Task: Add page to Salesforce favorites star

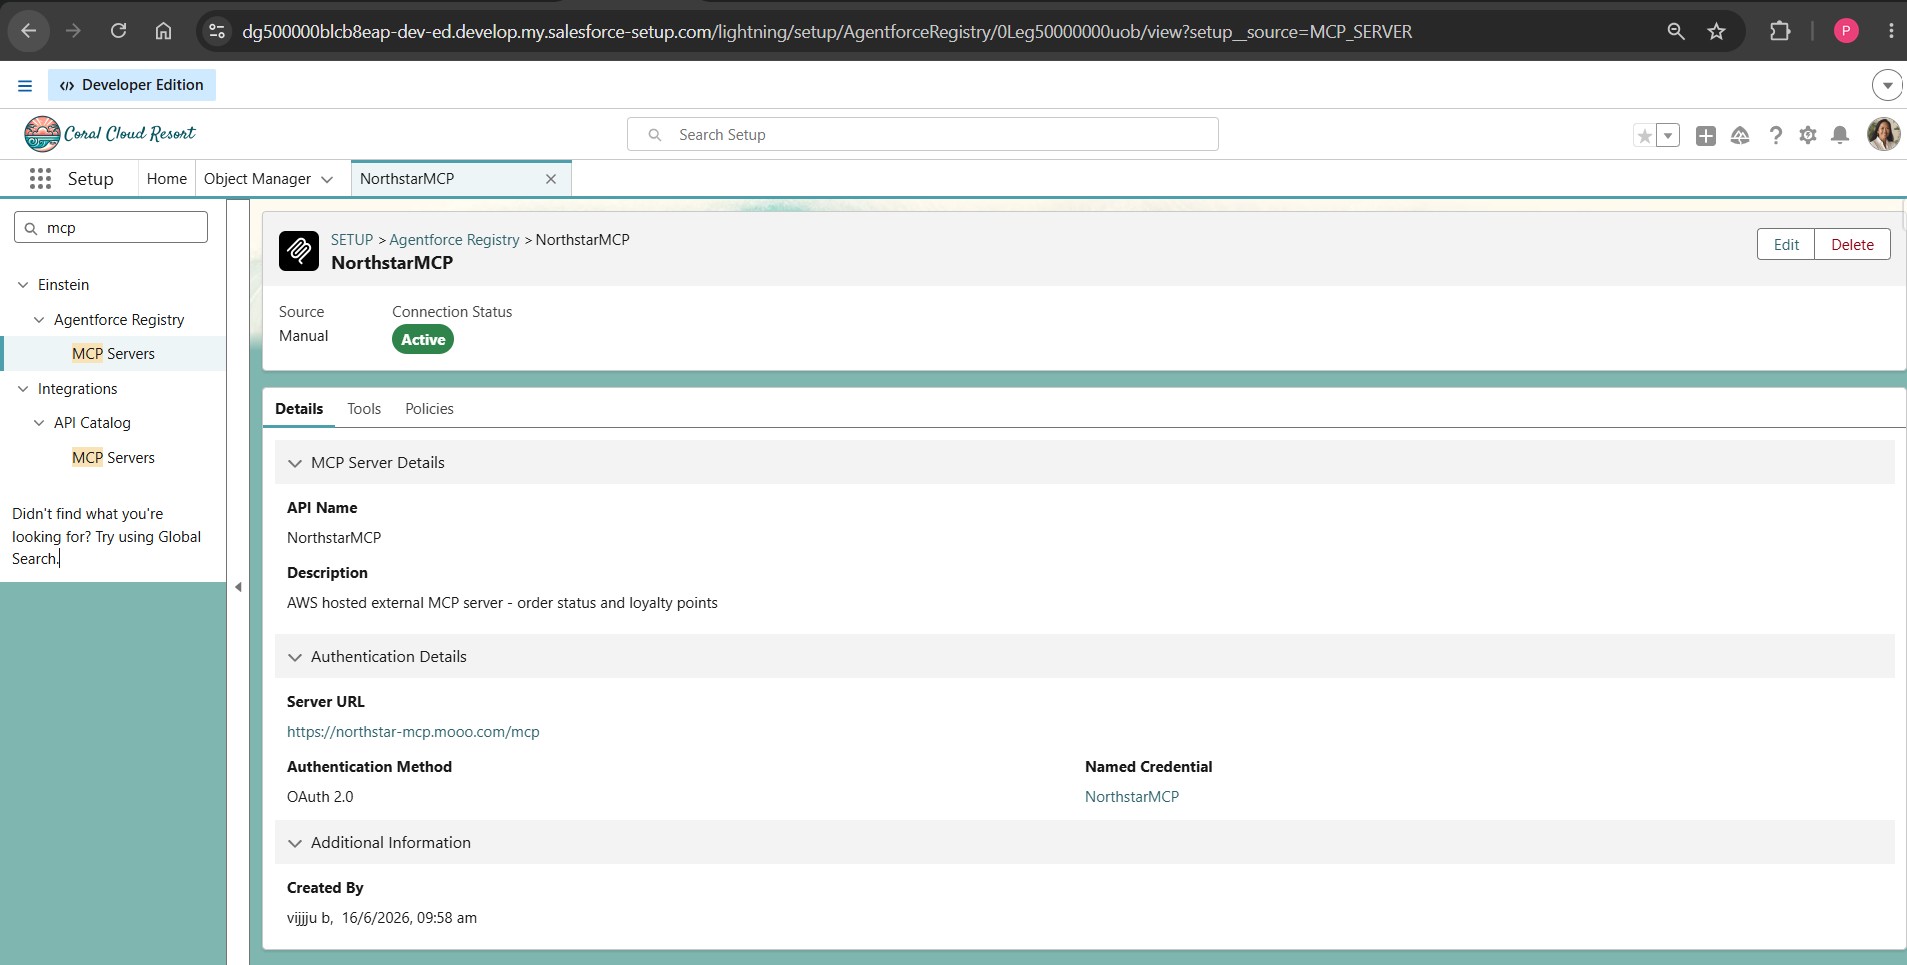Action: coord(1644,135)
